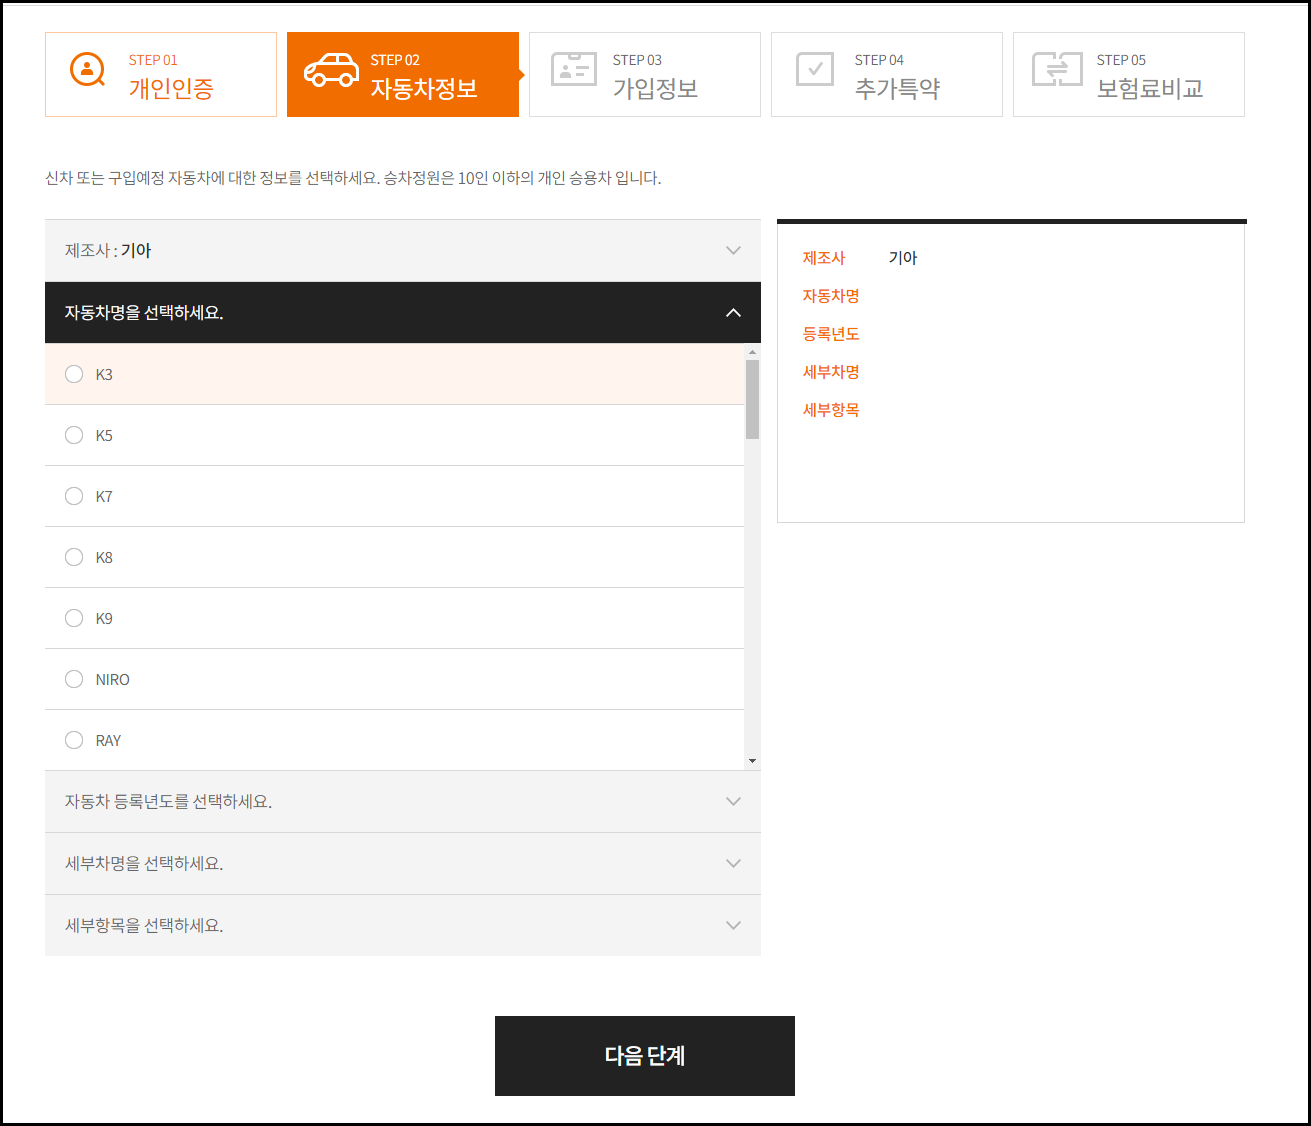Select the K9 radio button
The image size is (1311, 1126).
[74, 617]
